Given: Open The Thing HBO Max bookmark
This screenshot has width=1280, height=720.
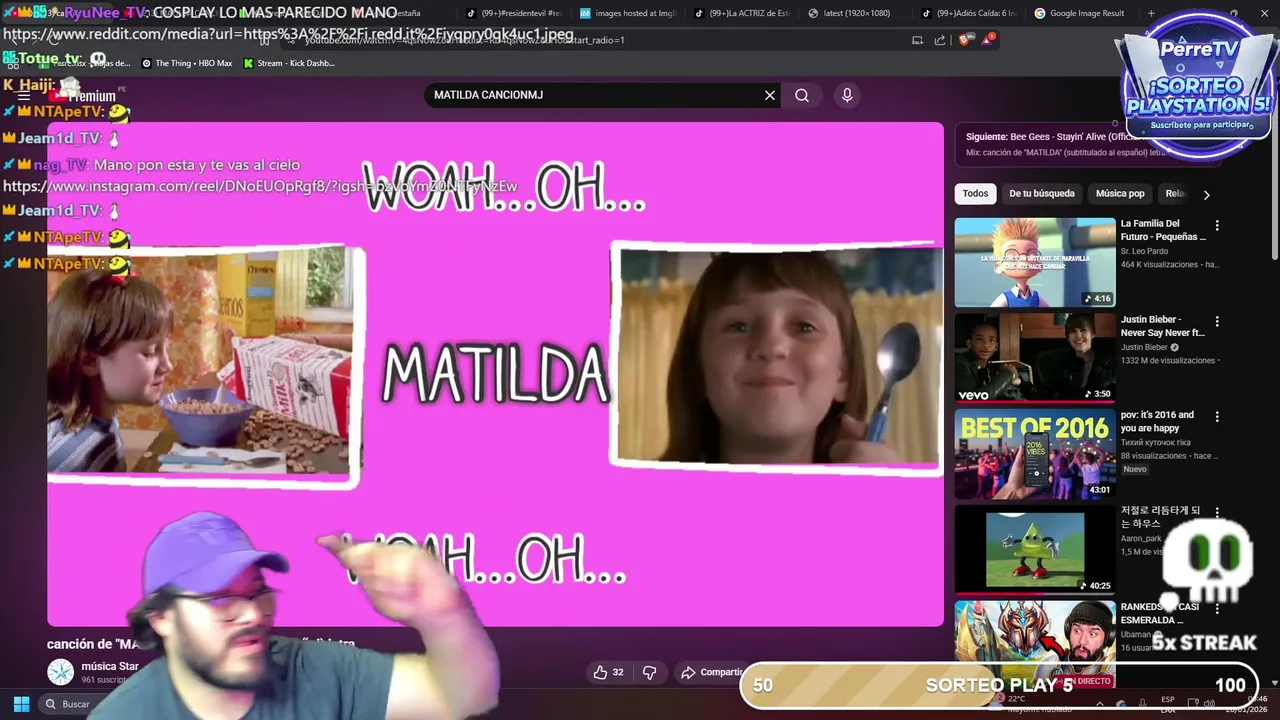Looking at the screenshot, I should (x=187, y=63).
